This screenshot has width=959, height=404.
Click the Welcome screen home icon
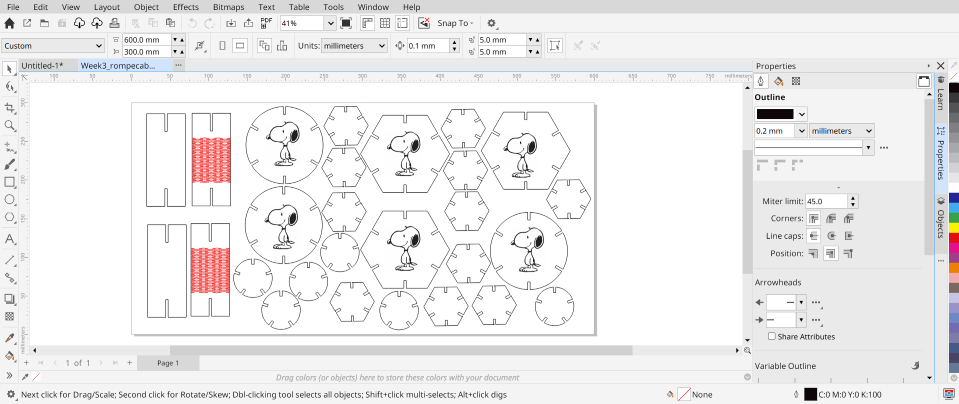click(x=9, y=23)
